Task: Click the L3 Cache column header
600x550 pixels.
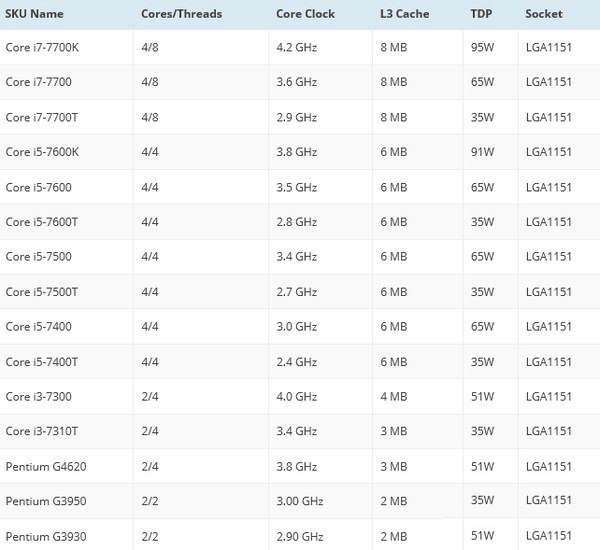Action: [404, 14]
